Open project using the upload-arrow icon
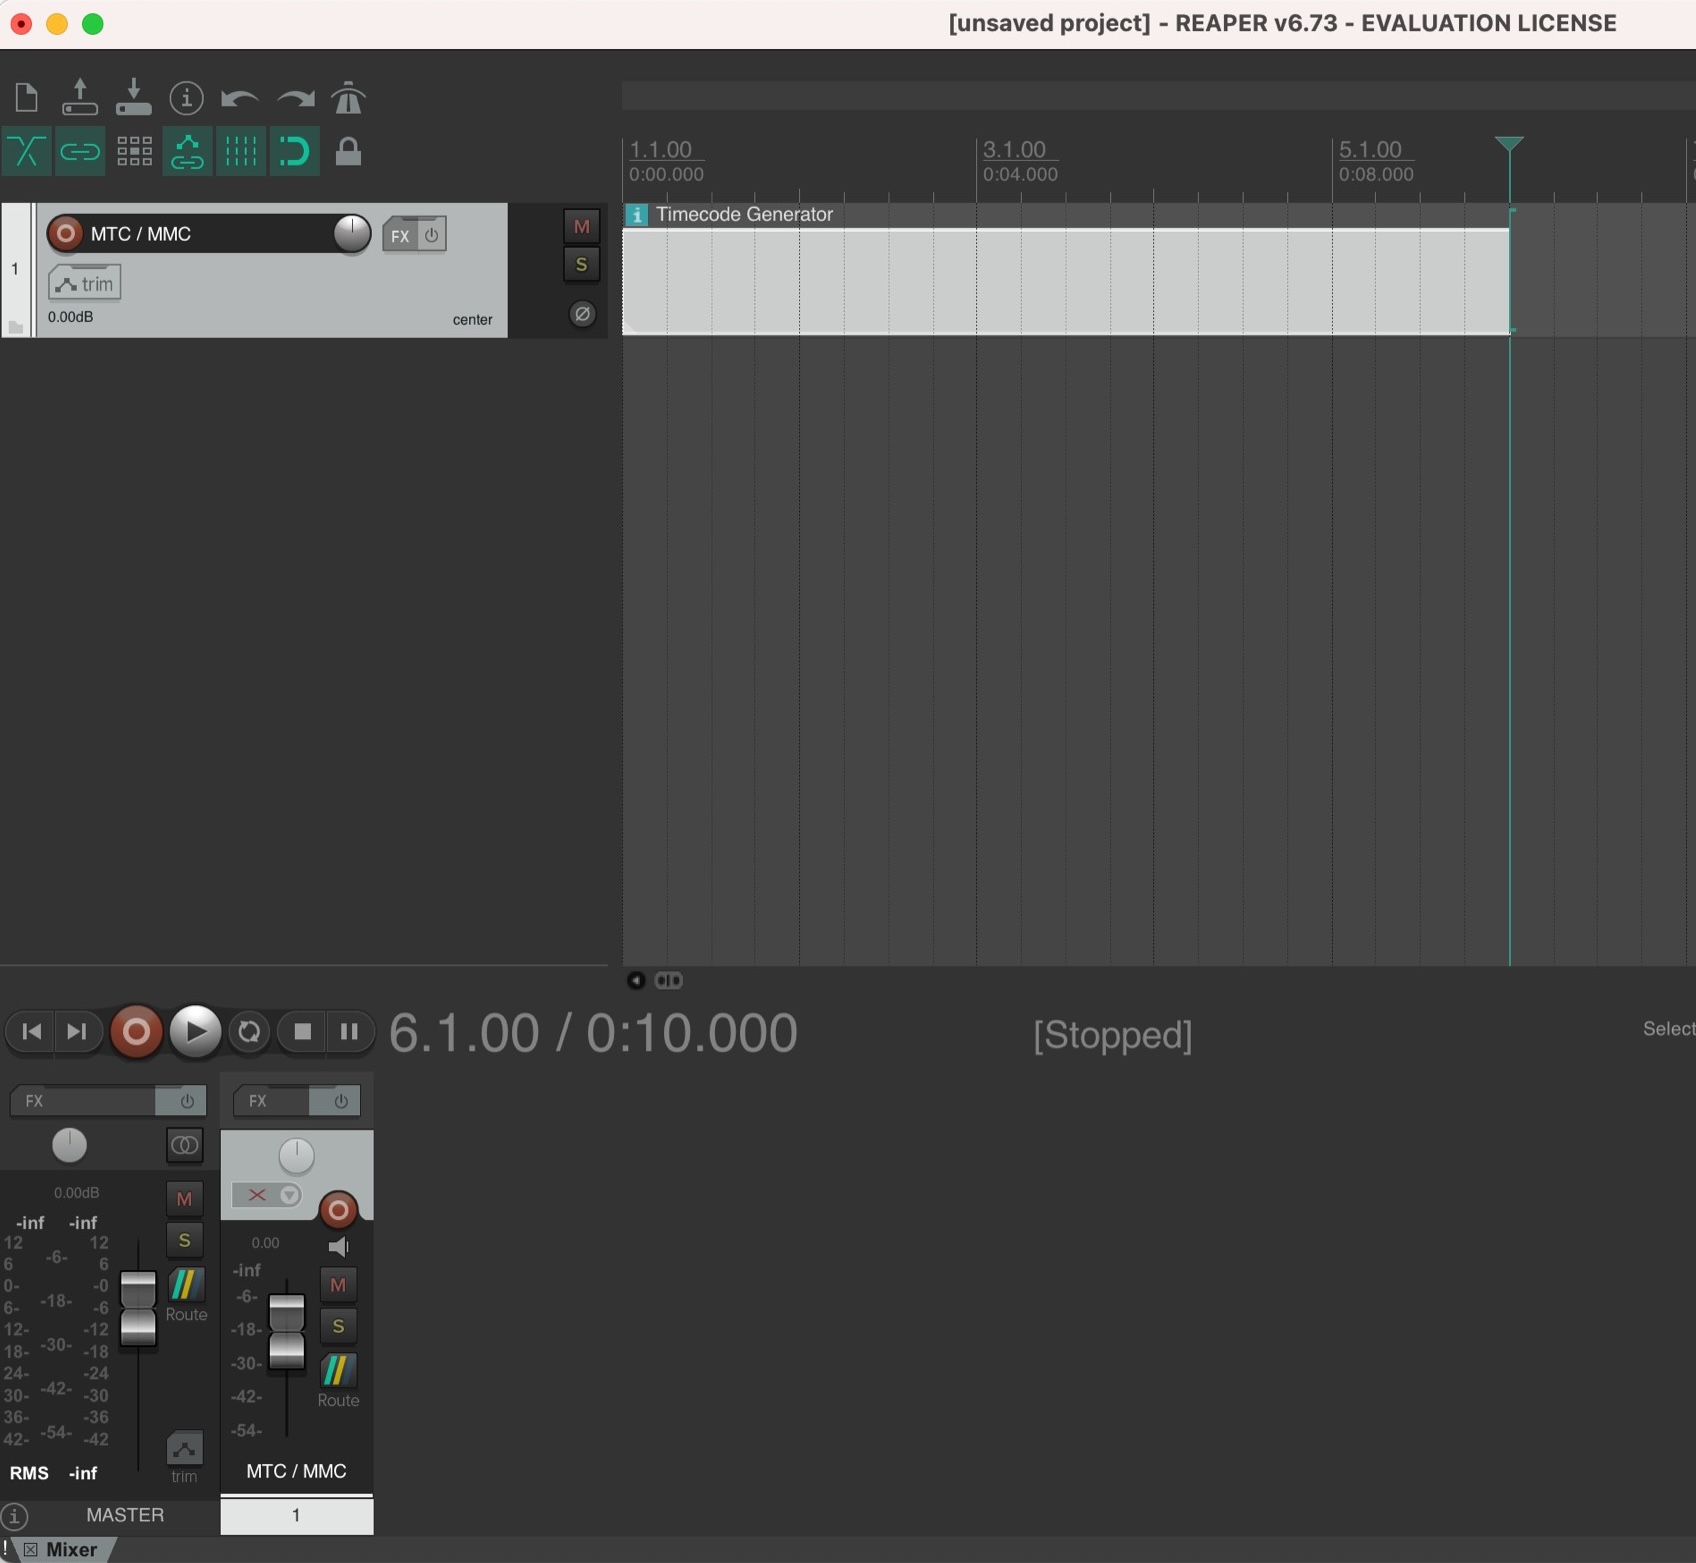1696x1563 pixels. tap(80, 98)
